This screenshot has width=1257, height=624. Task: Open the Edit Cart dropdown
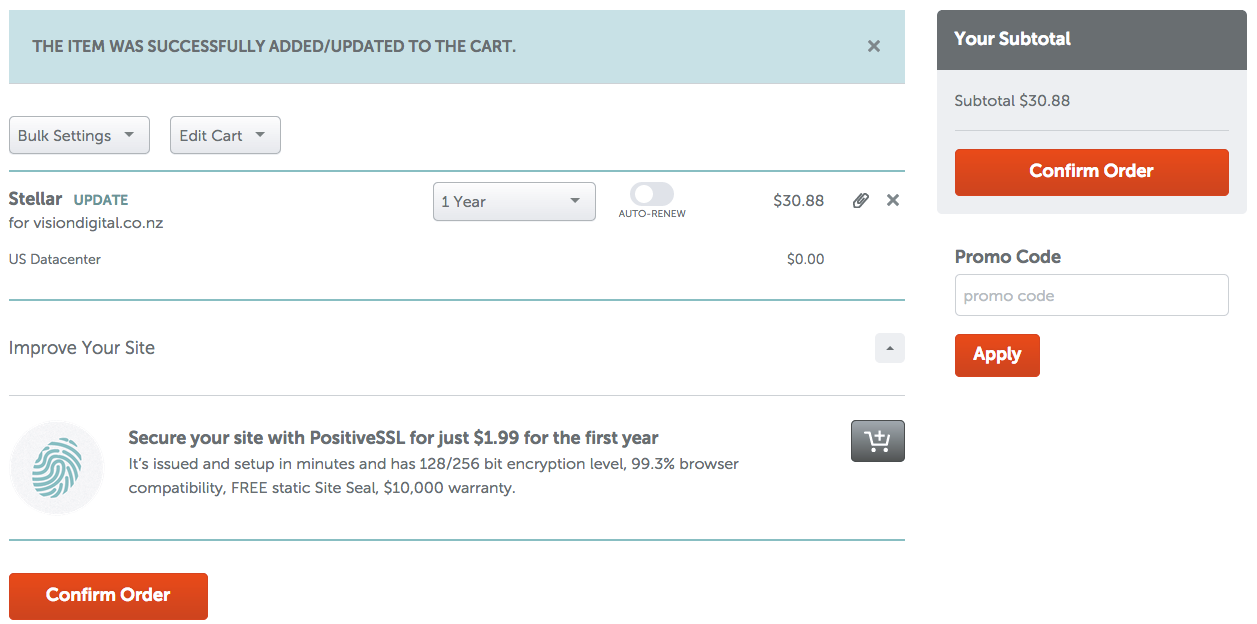coord(225,135)
